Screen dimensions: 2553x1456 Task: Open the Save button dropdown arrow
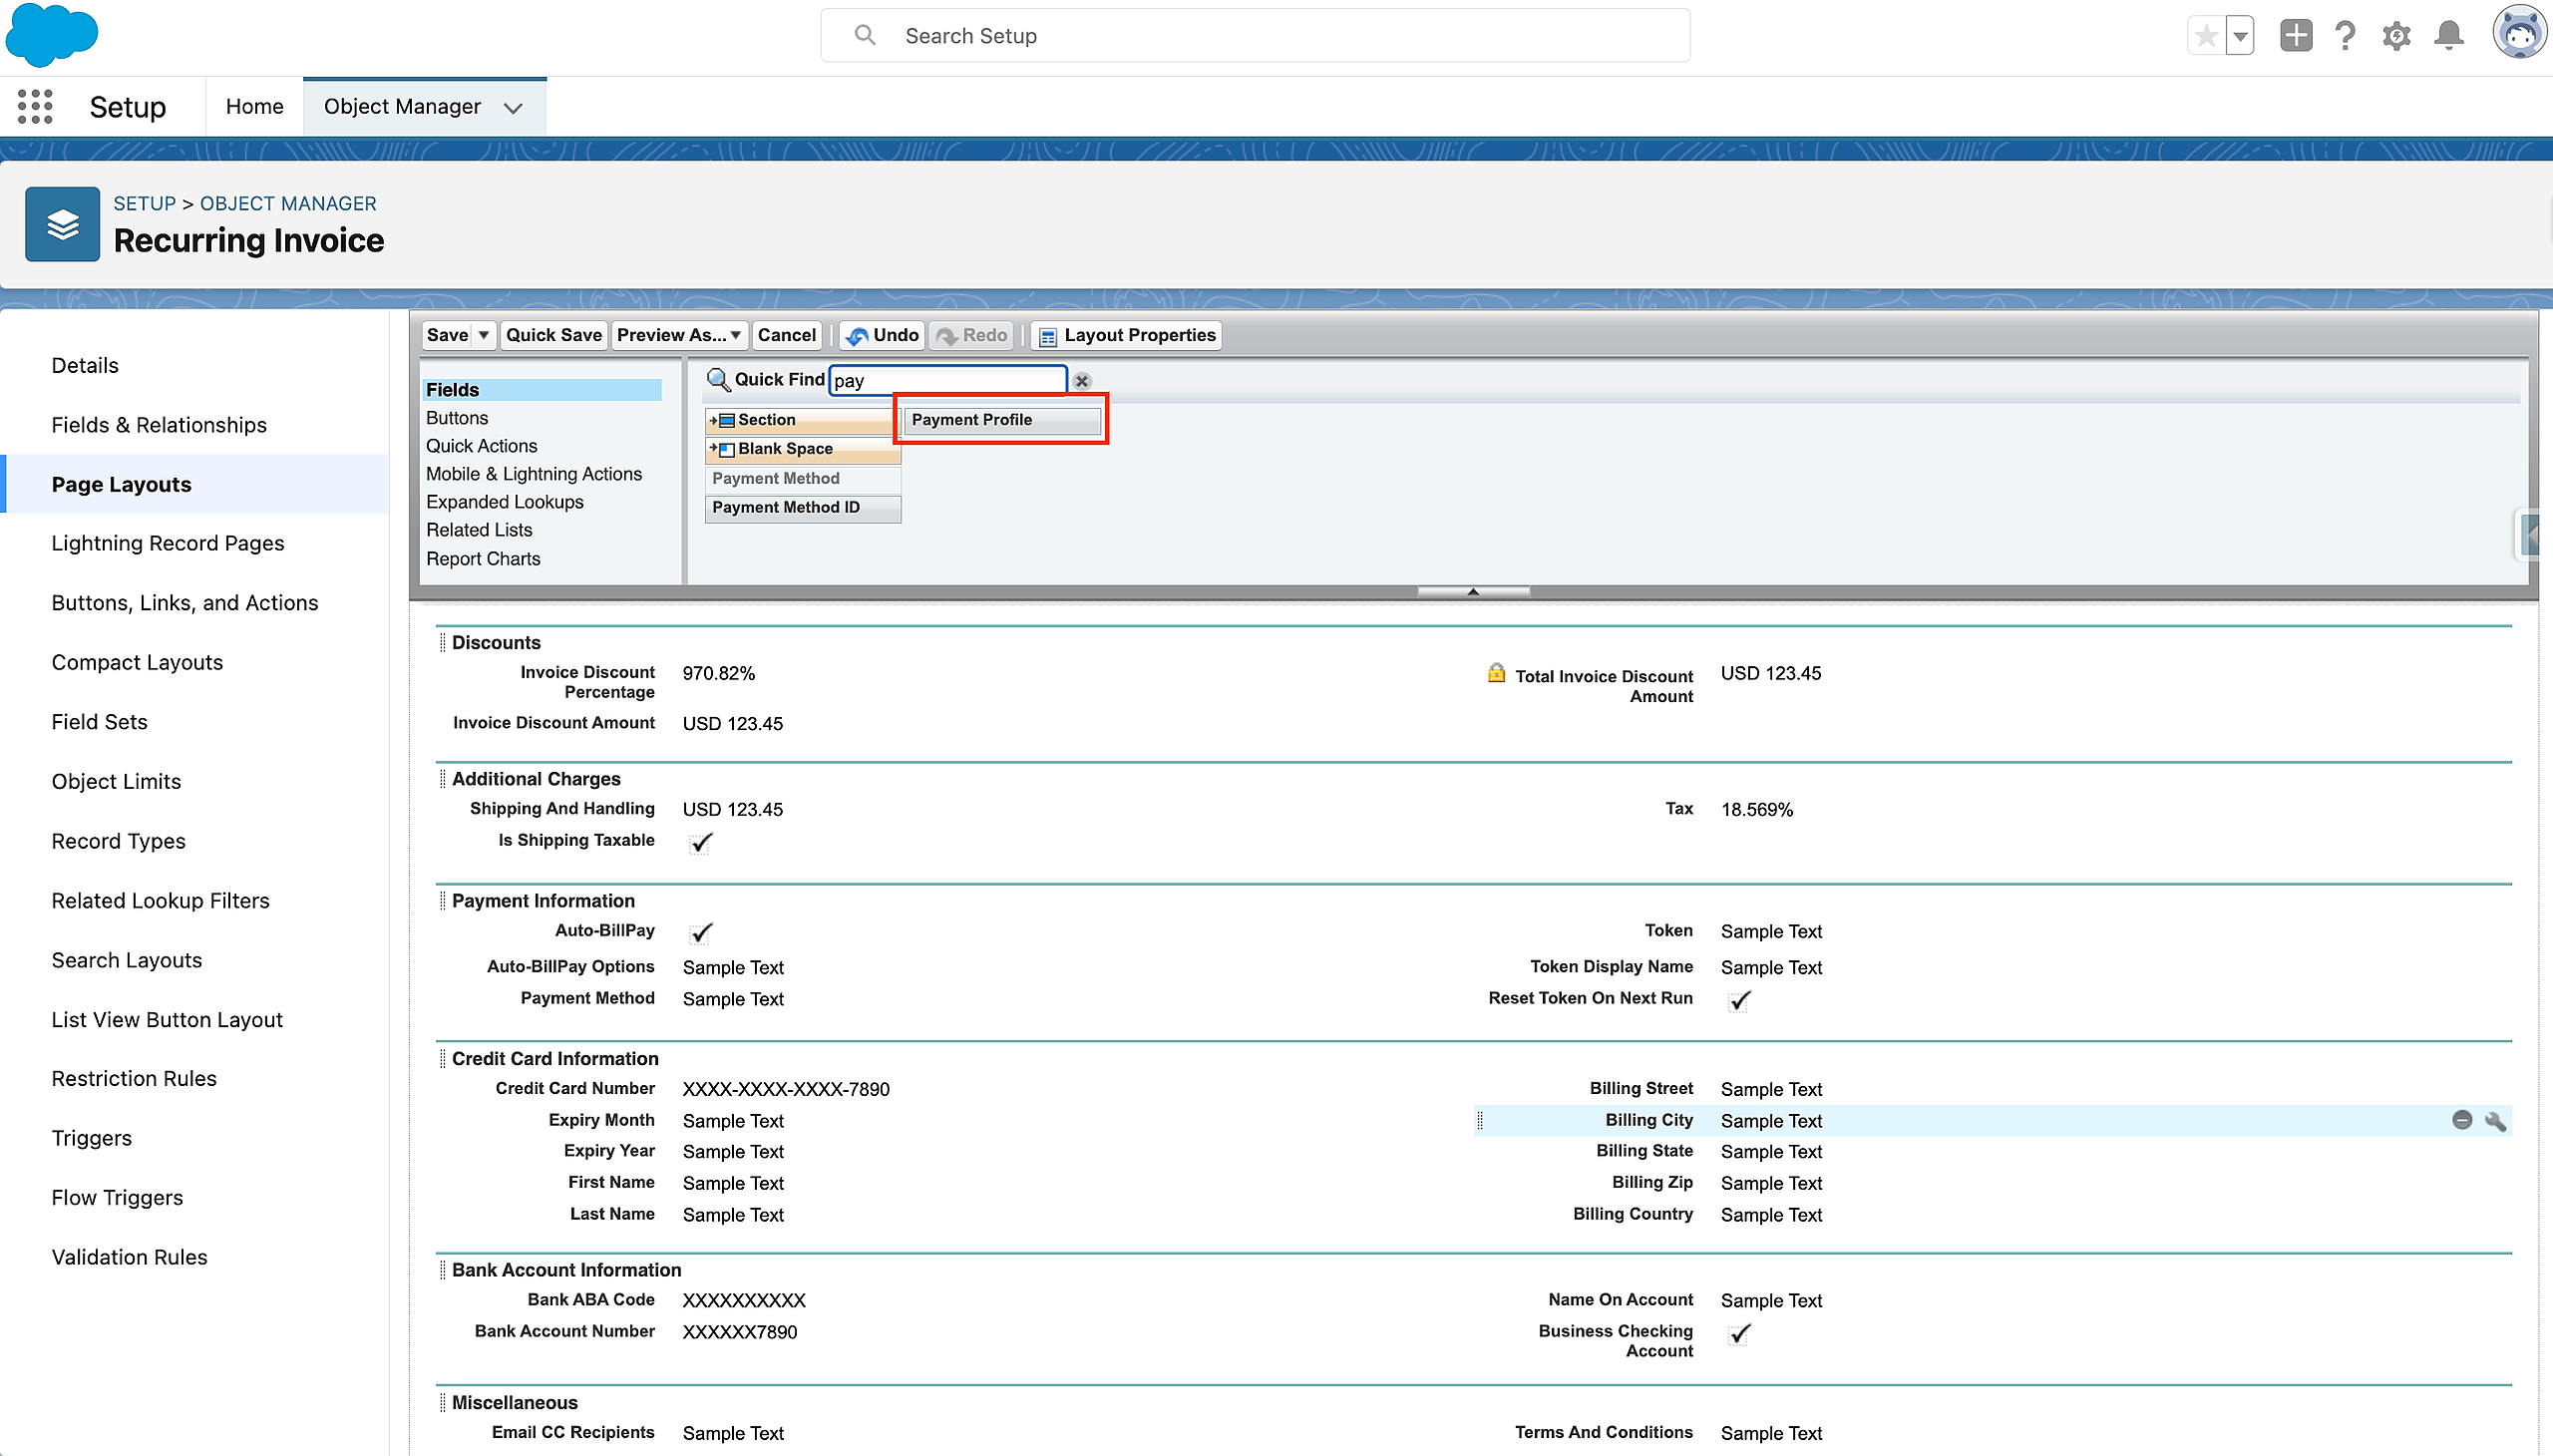[x=483, y=335]
